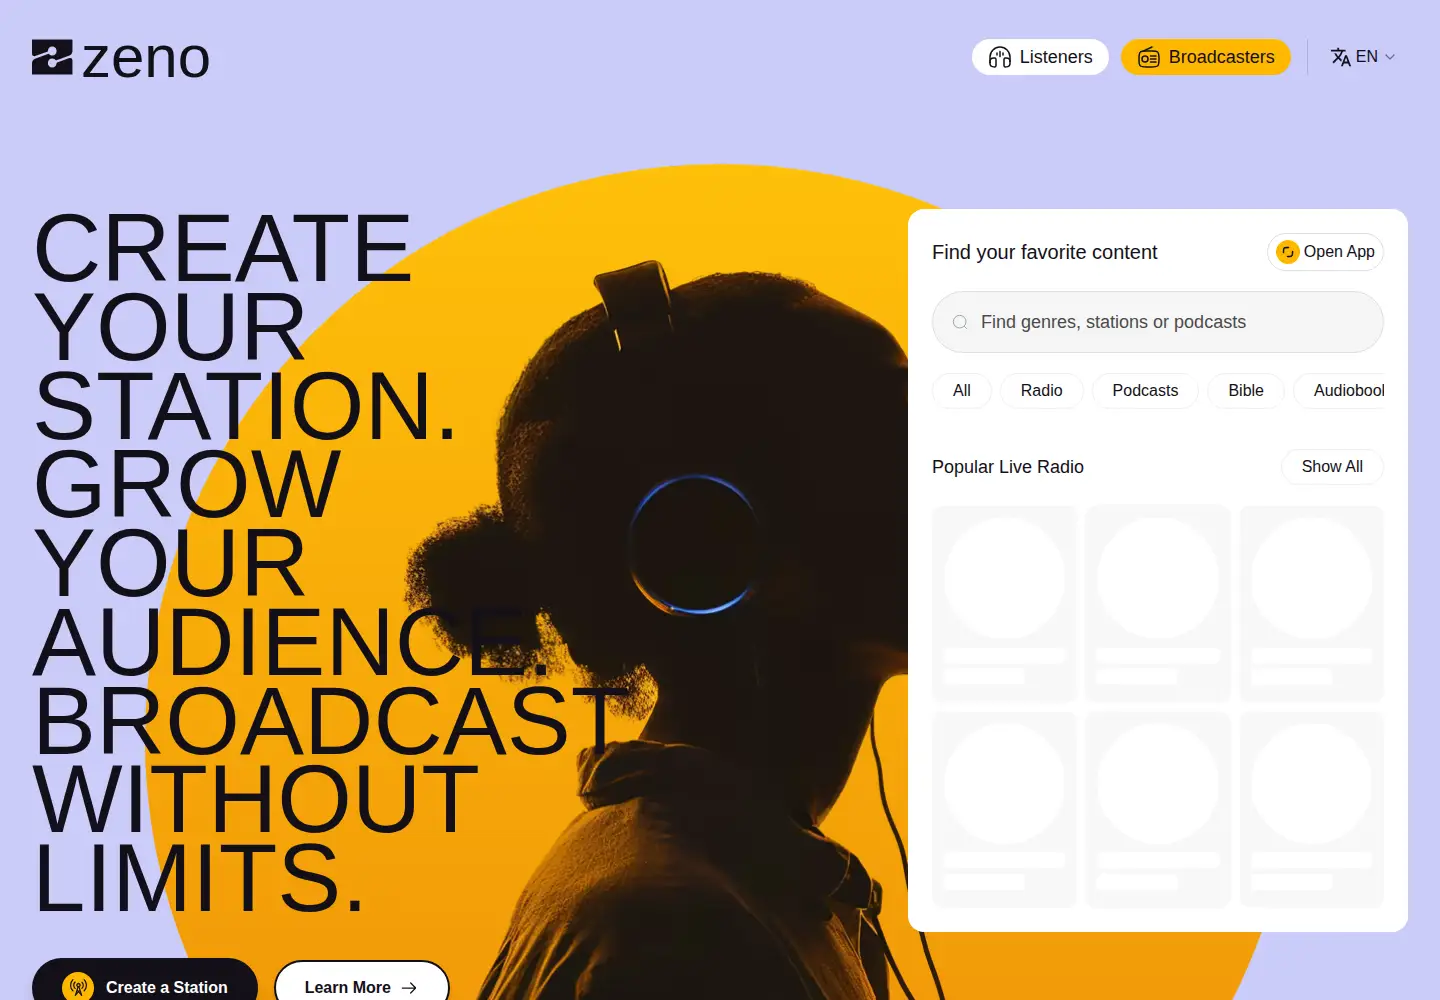Click the broadcast icon on Create a Station
1440x1000 pixels.
(x=78, y=987)
